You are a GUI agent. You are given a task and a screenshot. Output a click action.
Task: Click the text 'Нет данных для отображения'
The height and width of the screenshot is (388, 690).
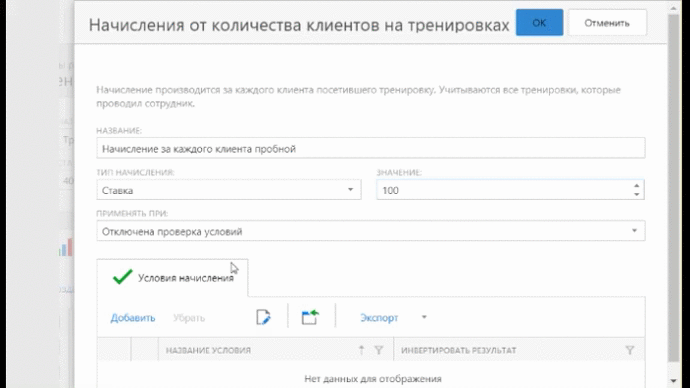click(373, 378)
